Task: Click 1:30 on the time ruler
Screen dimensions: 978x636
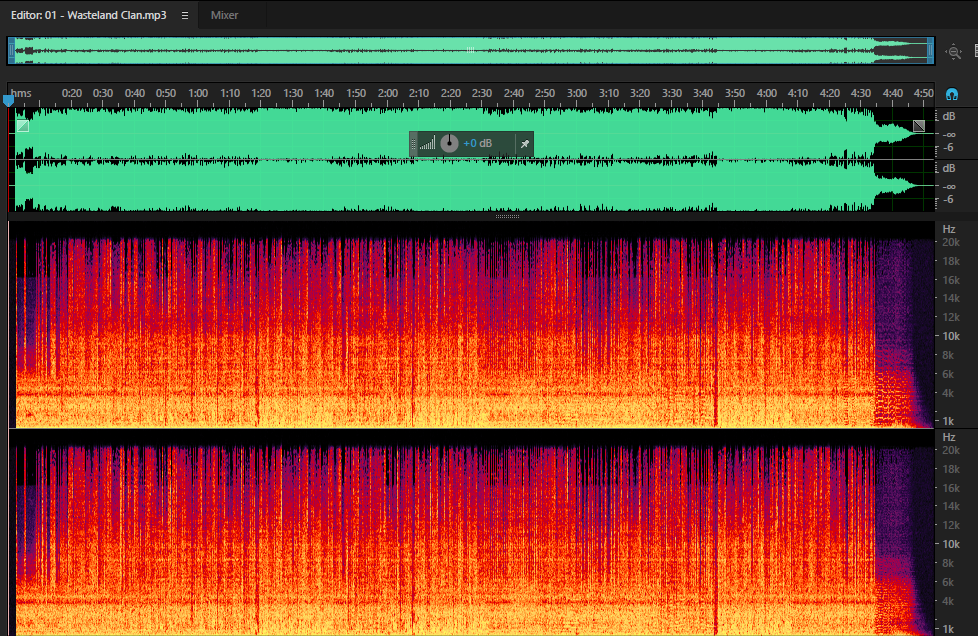Action: (293, 93)
